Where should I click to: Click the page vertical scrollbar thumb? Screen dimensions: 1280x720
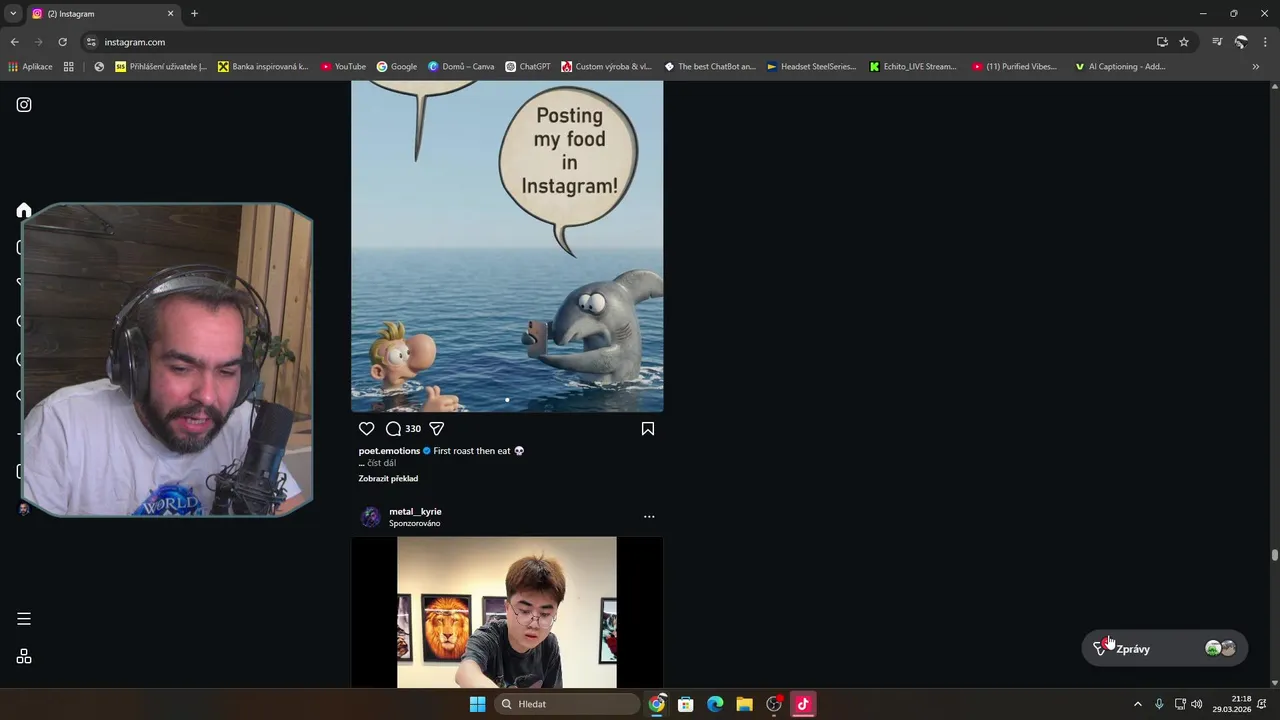[1274, 555]
